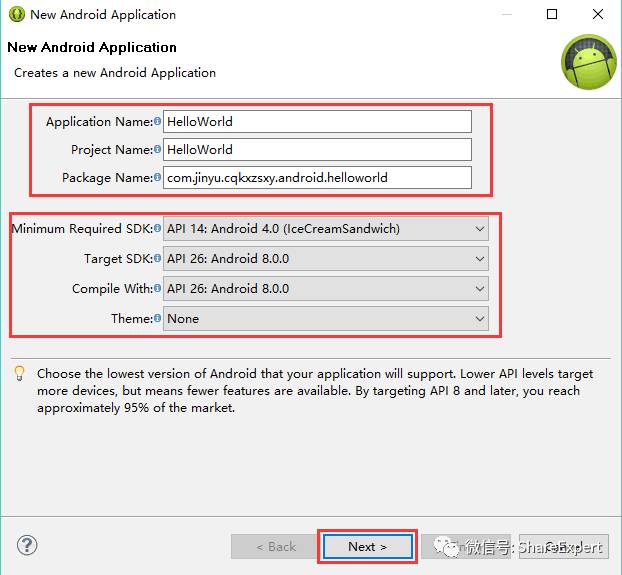Focus the Application Name text field

(317, 121)
